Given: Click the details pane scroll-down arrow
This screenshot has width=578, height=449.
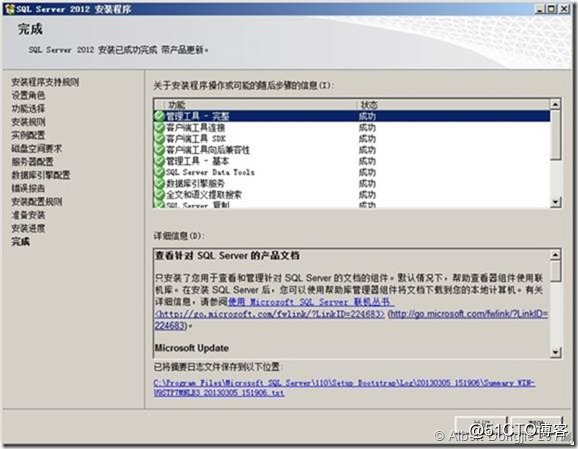Looking at the screenshot, I should coord(555,352).
